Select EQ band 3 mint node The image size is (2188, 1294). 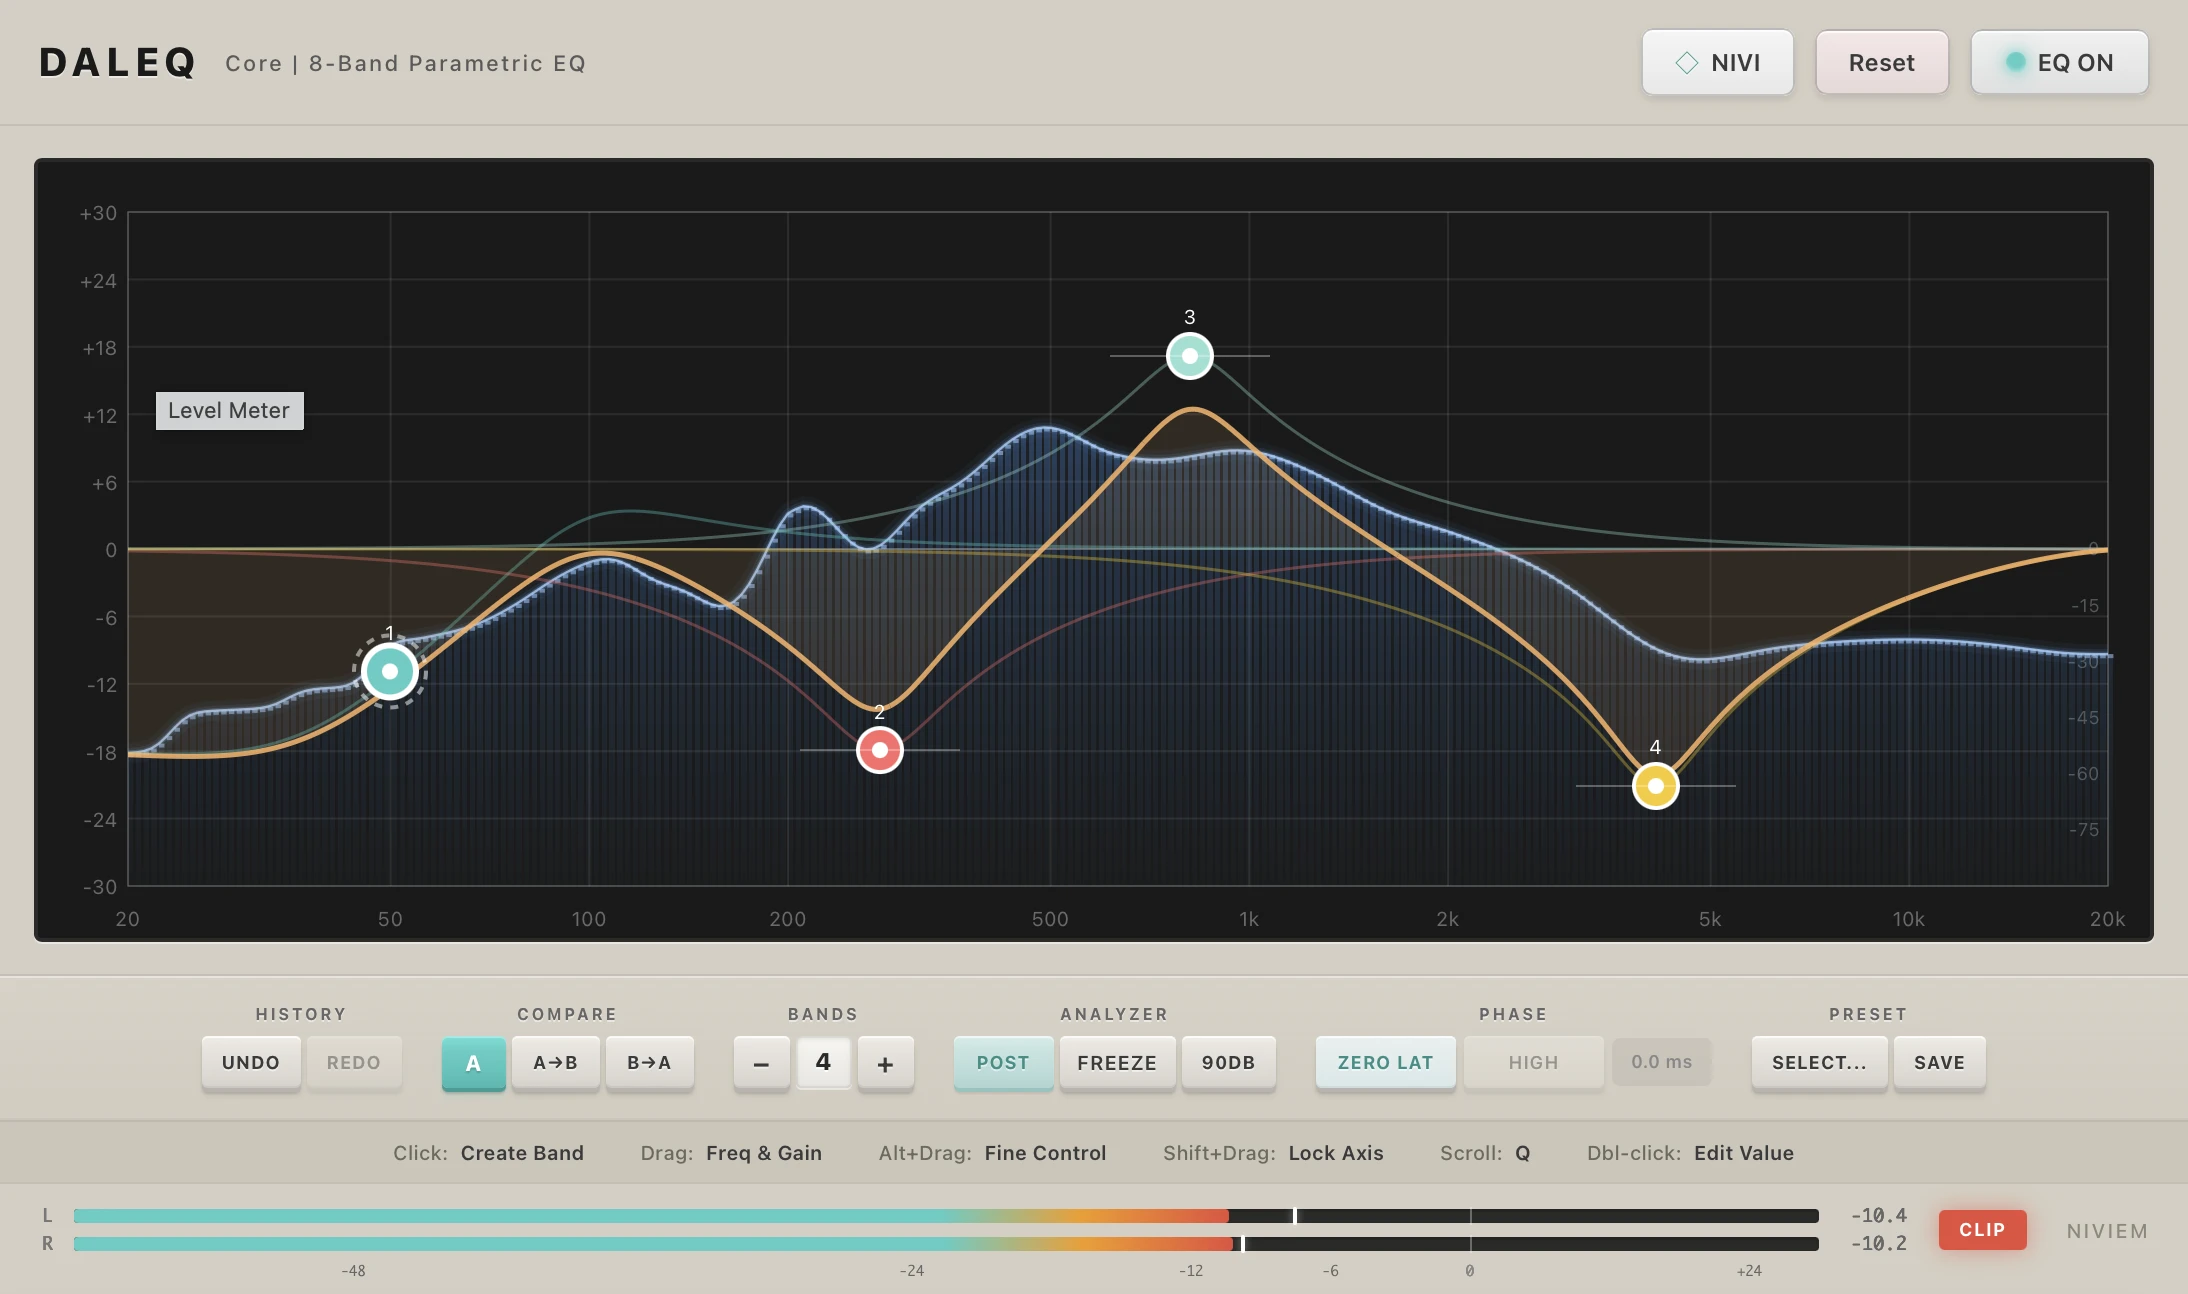tap(1190, 356)
